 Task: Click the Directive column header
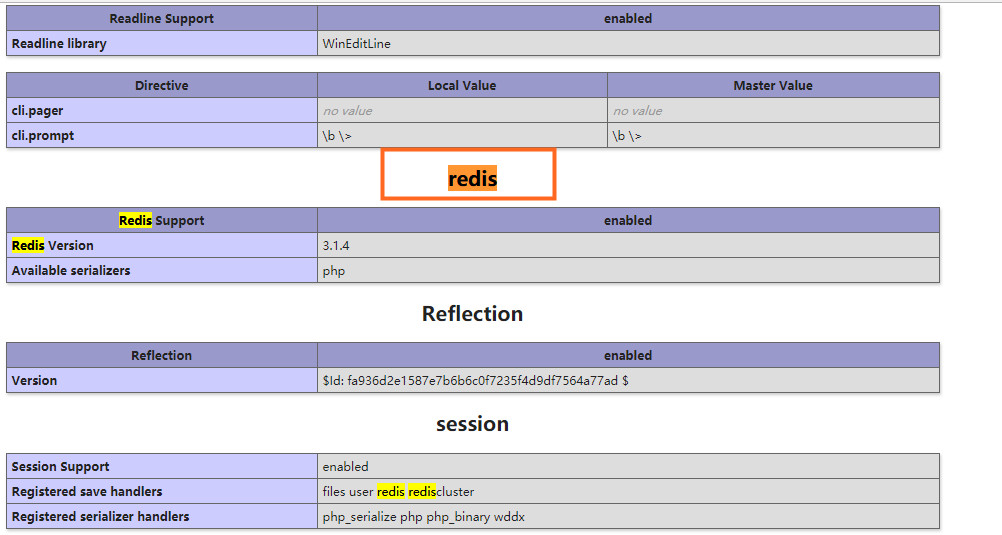pyautogui.click(x=161, y=86)
